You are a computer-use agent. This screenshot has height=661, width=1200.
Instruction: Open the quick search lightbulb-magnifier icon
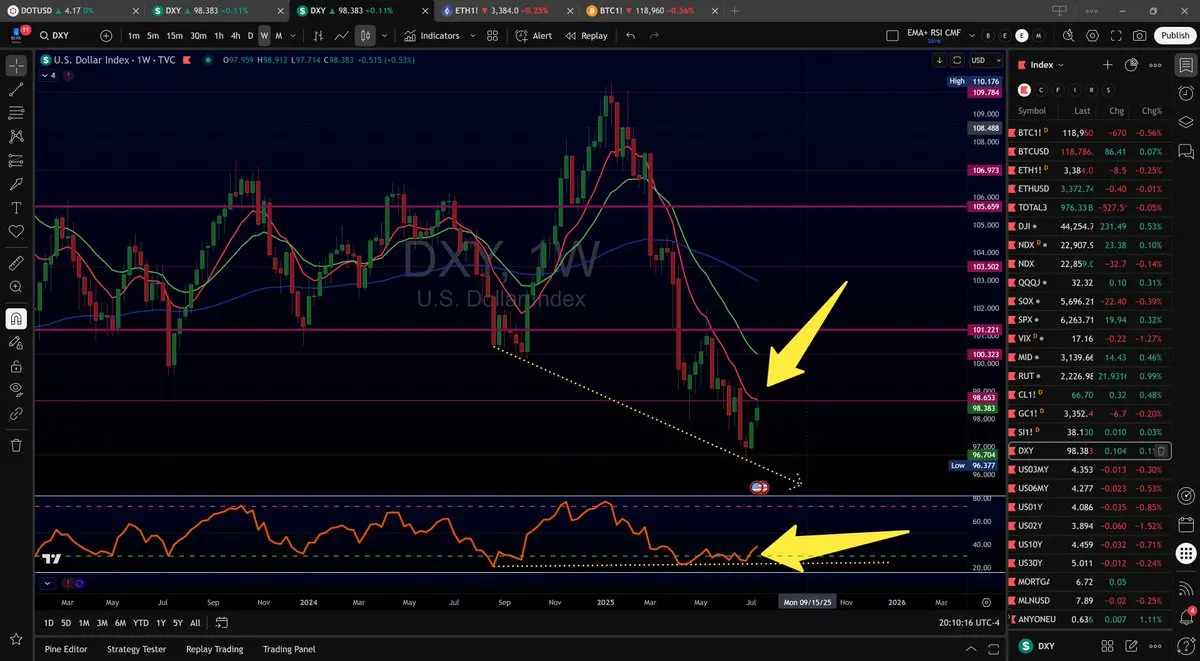[1068, 35]
